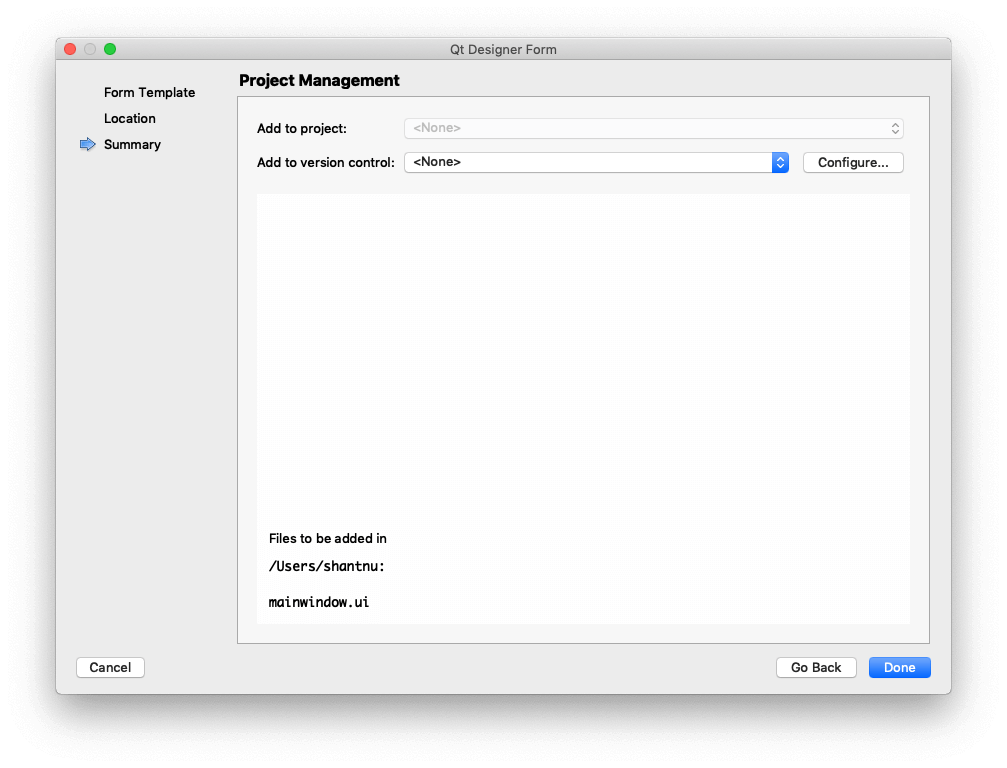Go back to previous wizard page
The height and width of the screenshot is (768, 1007).
[x=816, y=667]
